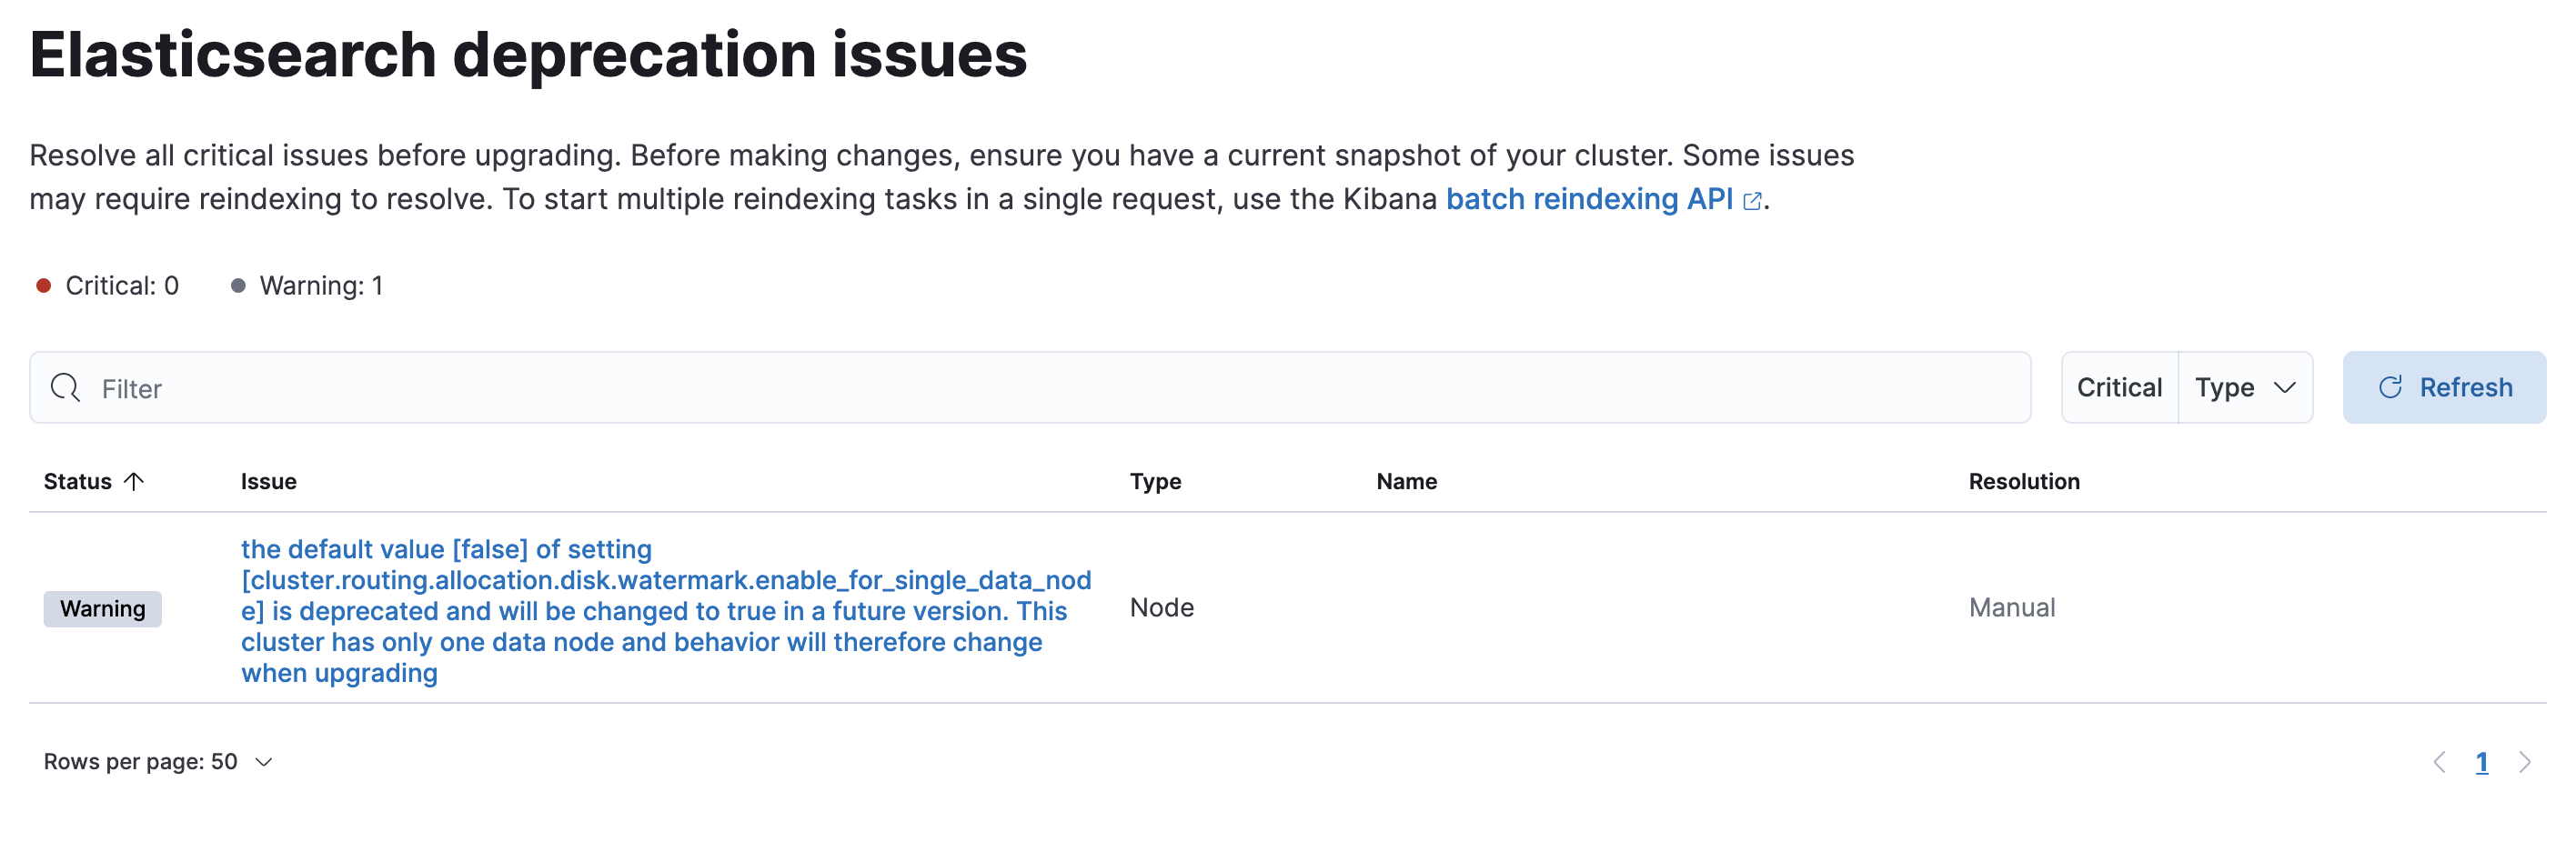Open the batch reindexing API link
This screenshot has height=862, width=2576.
(x=1588, y=199)
